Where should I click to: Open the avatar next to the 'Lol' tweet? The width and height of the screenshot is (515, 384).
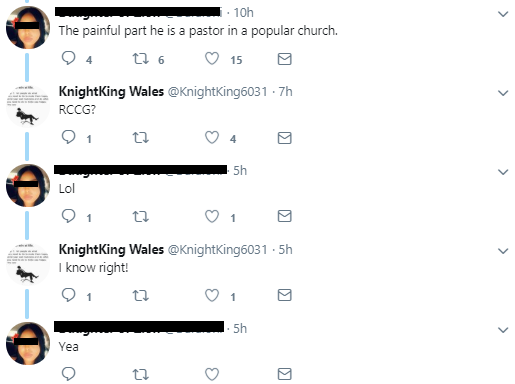tap(28, 185)
